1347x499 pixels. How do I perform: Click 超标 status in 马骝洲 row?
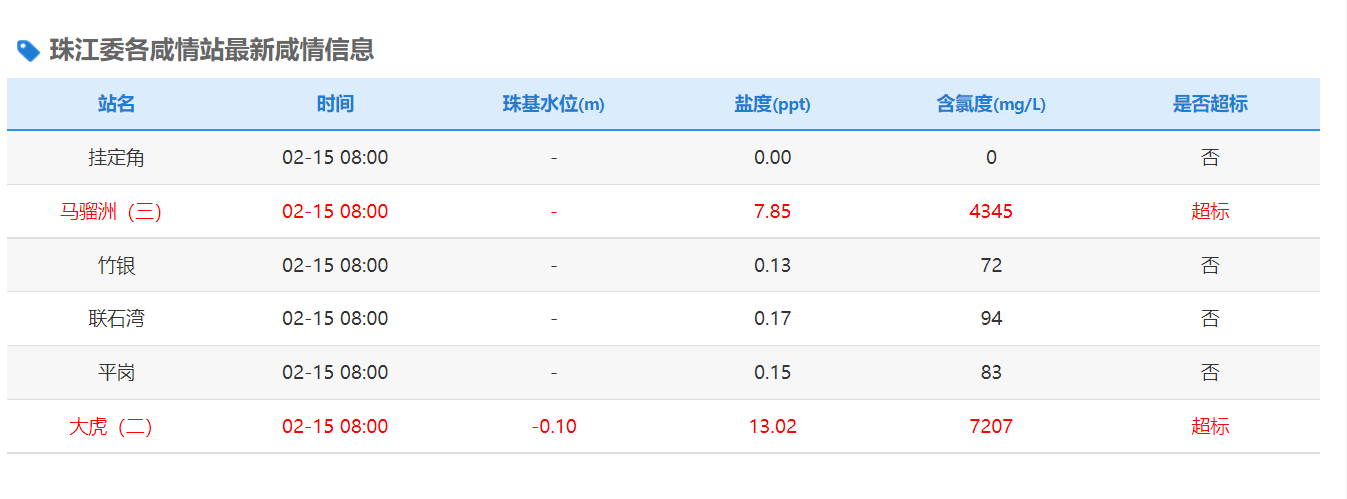[1210, 212]
